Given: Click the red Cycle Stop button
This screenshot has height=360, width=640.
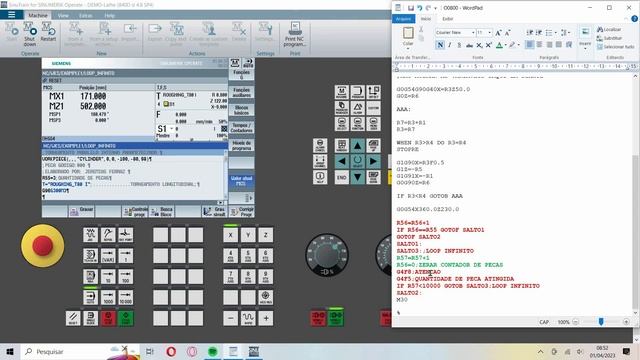Looking at the screenshot, I should point(108,318).
